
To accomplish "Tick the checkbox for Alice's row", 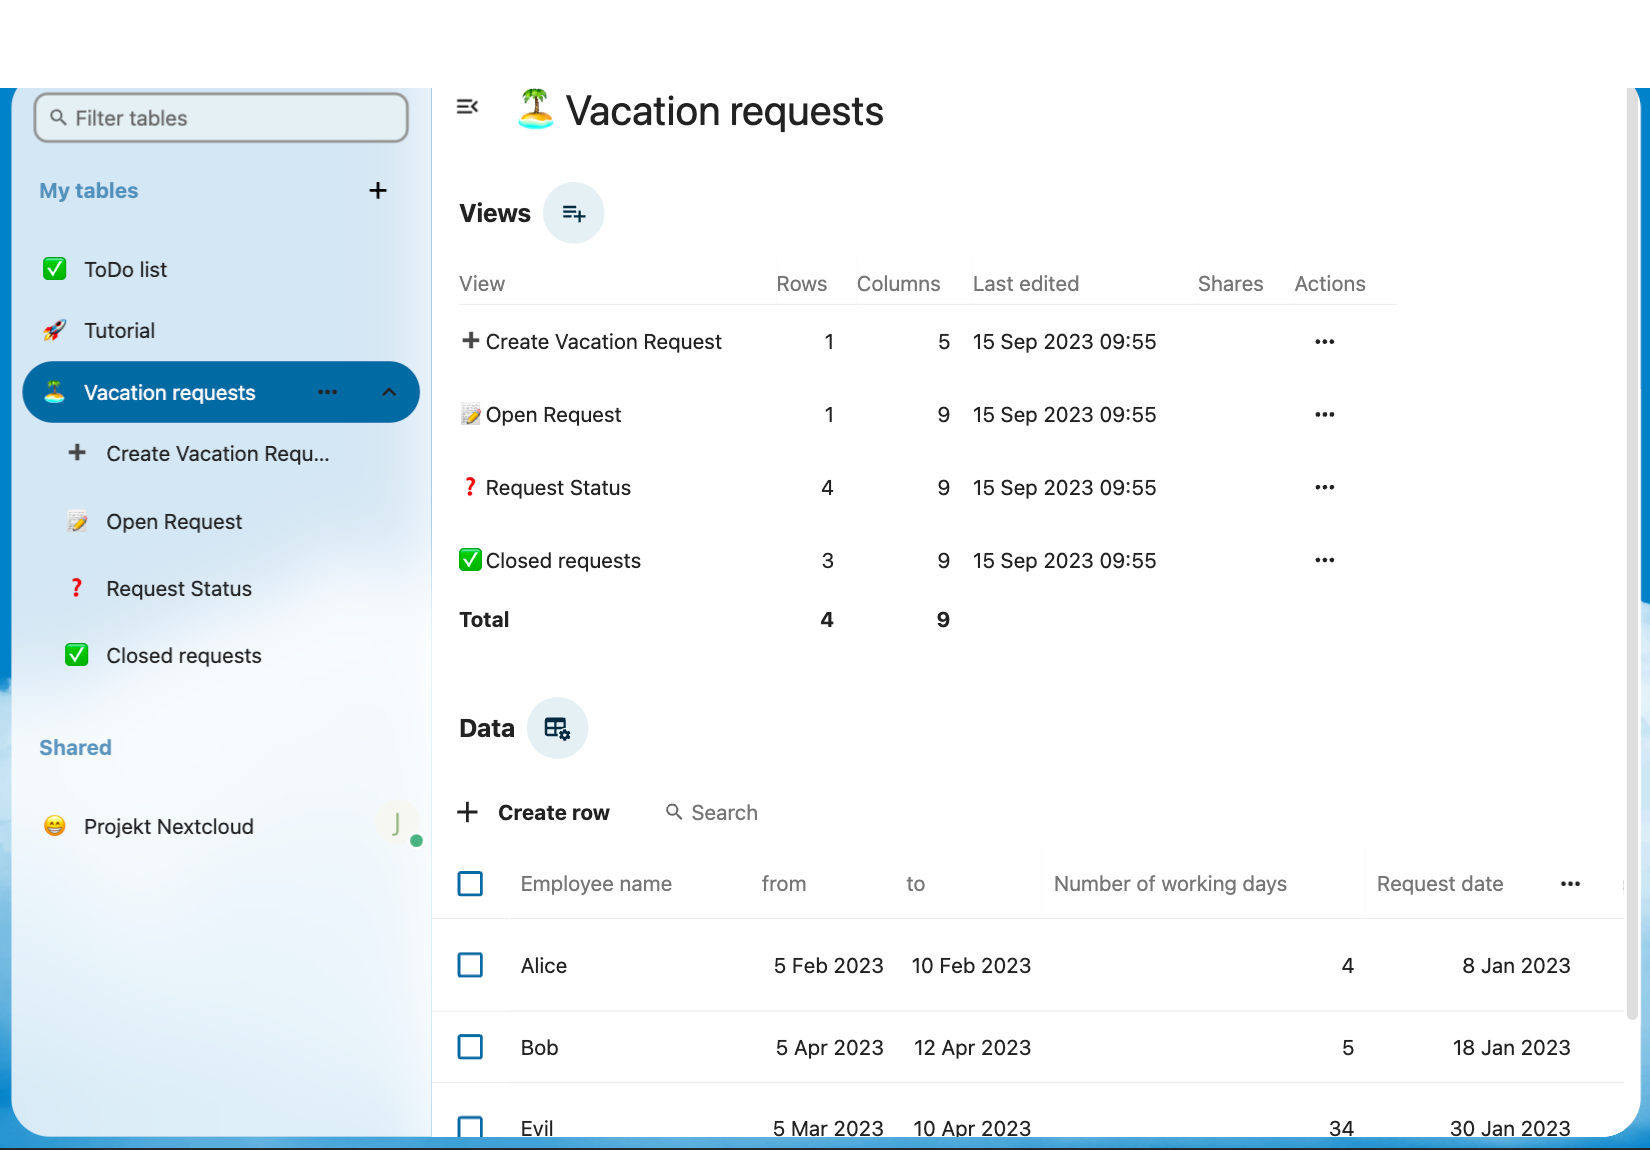I will pyautogui.click(x=470, y=965).
